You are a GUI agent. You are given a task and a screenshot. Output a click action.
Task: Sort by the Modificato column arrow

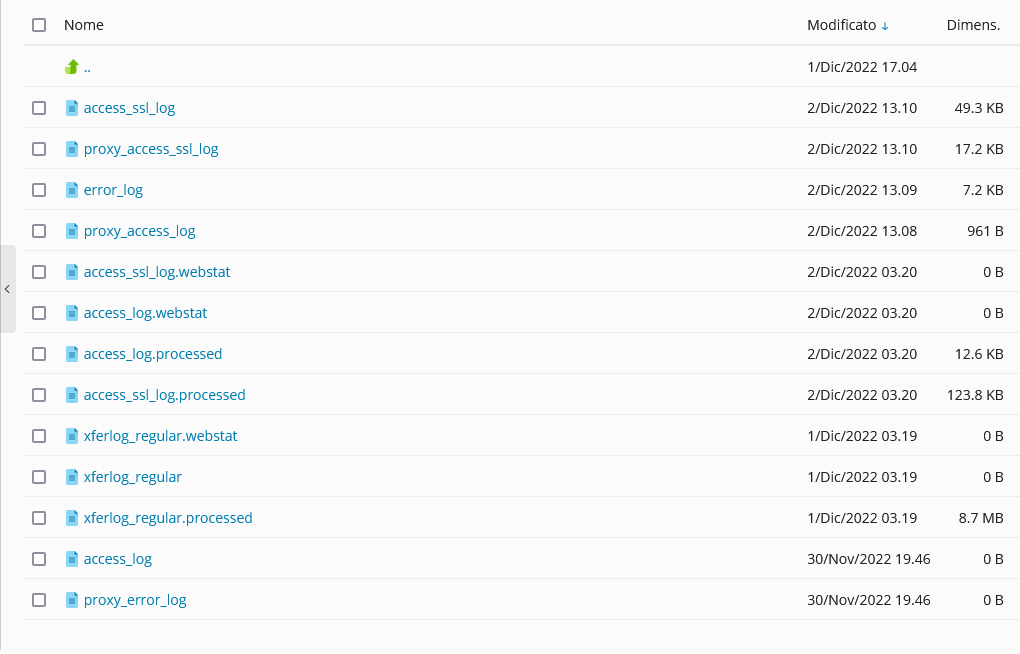click(885, 26)
